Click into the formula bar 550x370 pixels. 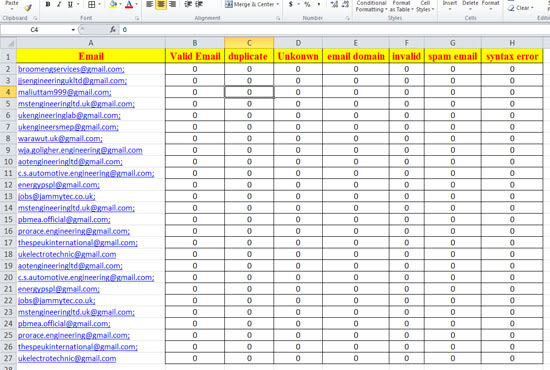click(335, 30)
